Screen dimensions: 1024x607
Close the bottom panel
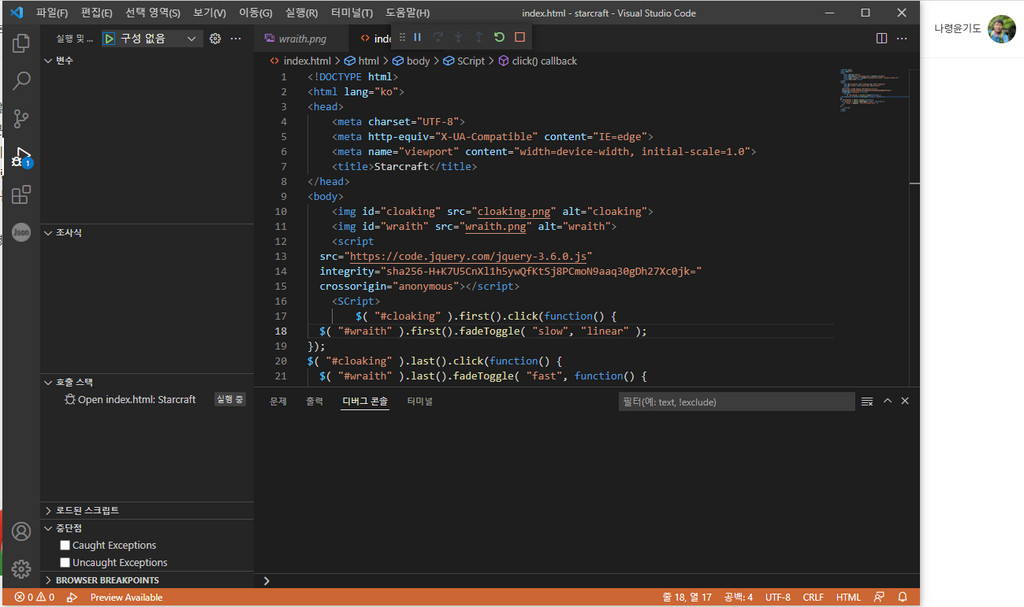(x=905, y=401)
